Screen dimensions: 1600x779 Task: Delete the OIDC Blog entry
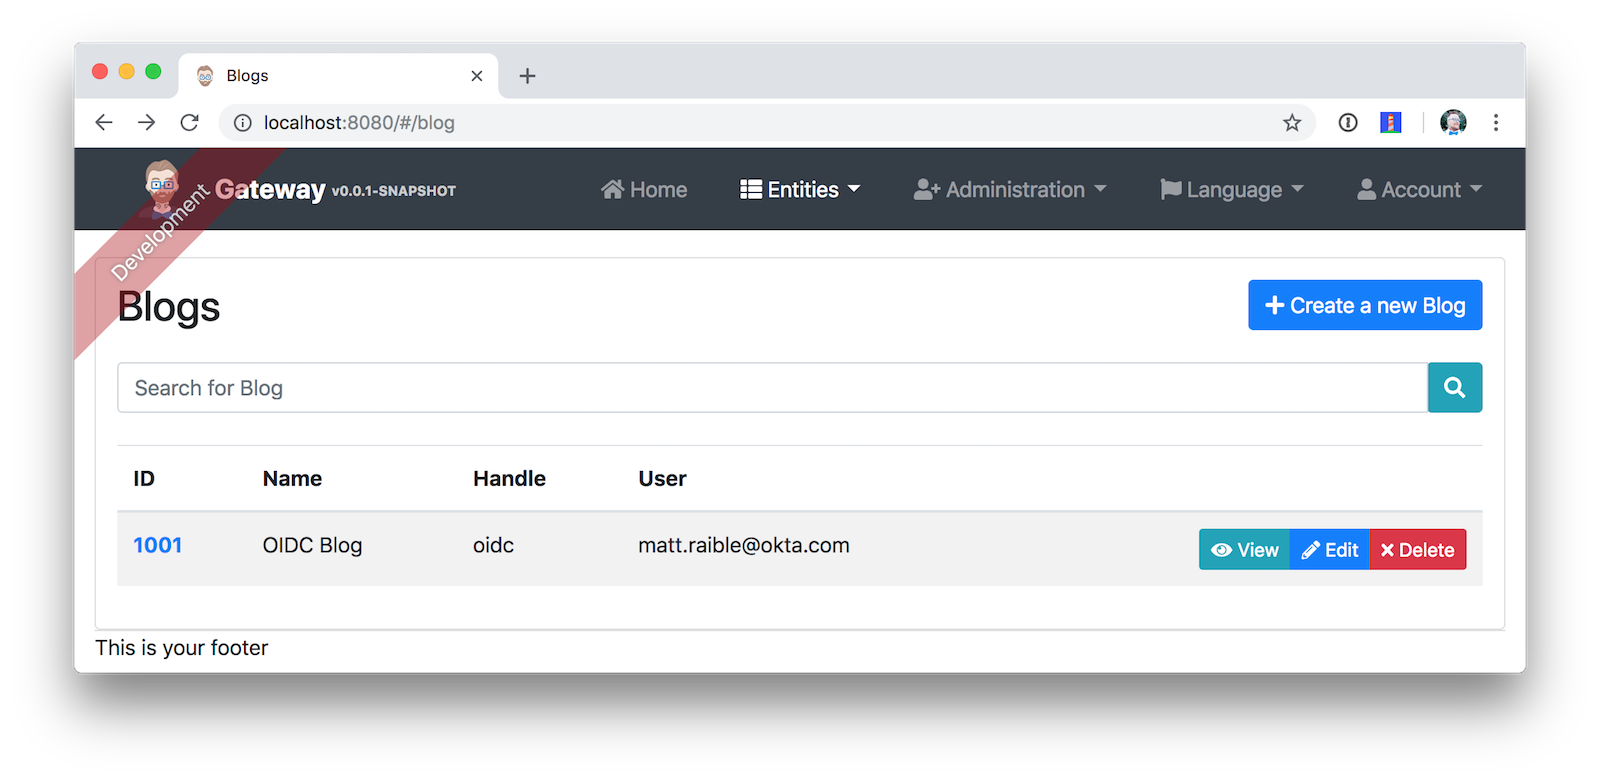[1417, 550]
